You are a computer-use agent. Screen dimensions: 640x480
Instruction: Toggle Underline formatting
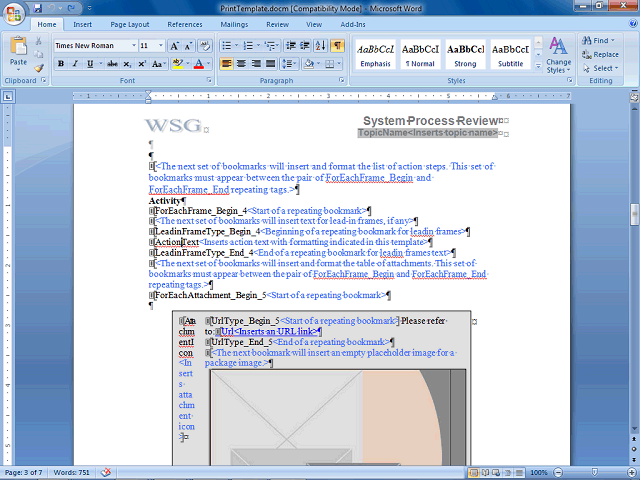coord(90,64)
